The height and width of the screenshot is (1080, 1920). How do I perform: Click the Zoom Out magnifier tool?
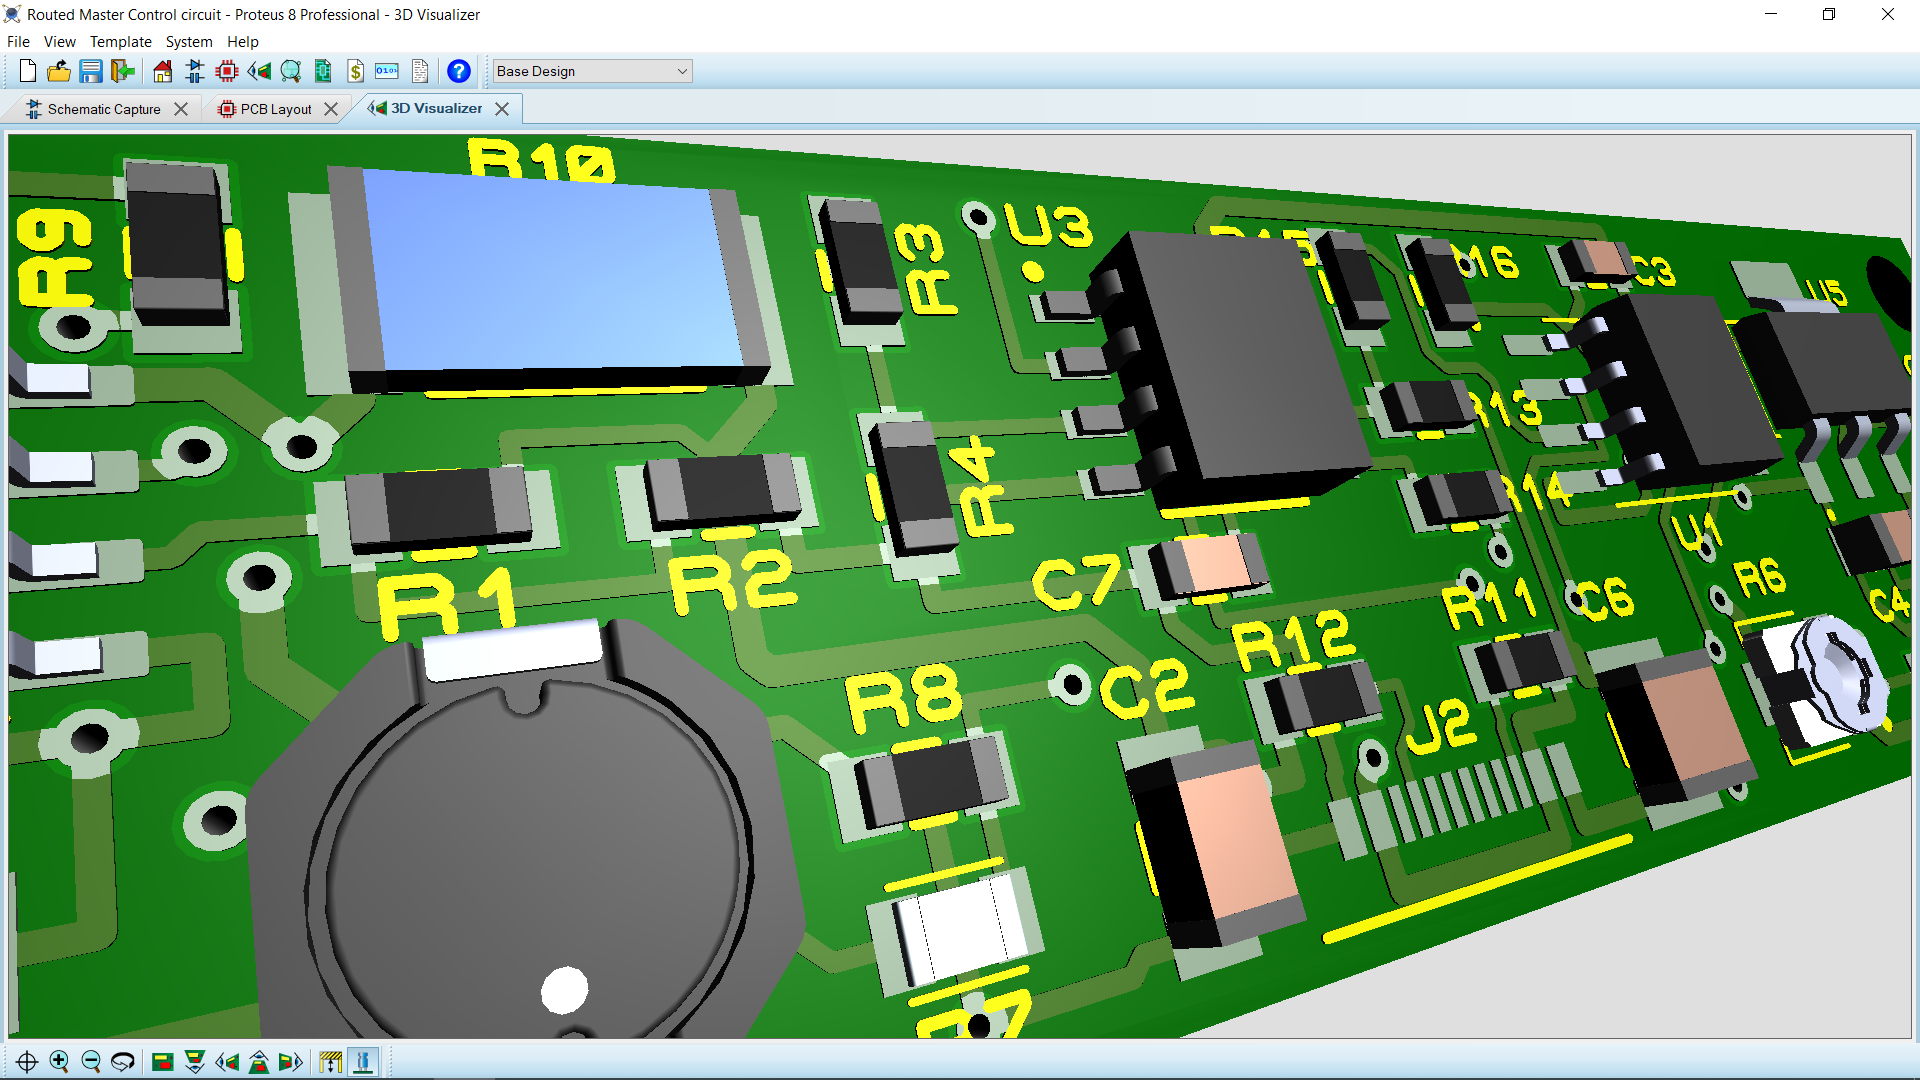tap(91, 1062)
